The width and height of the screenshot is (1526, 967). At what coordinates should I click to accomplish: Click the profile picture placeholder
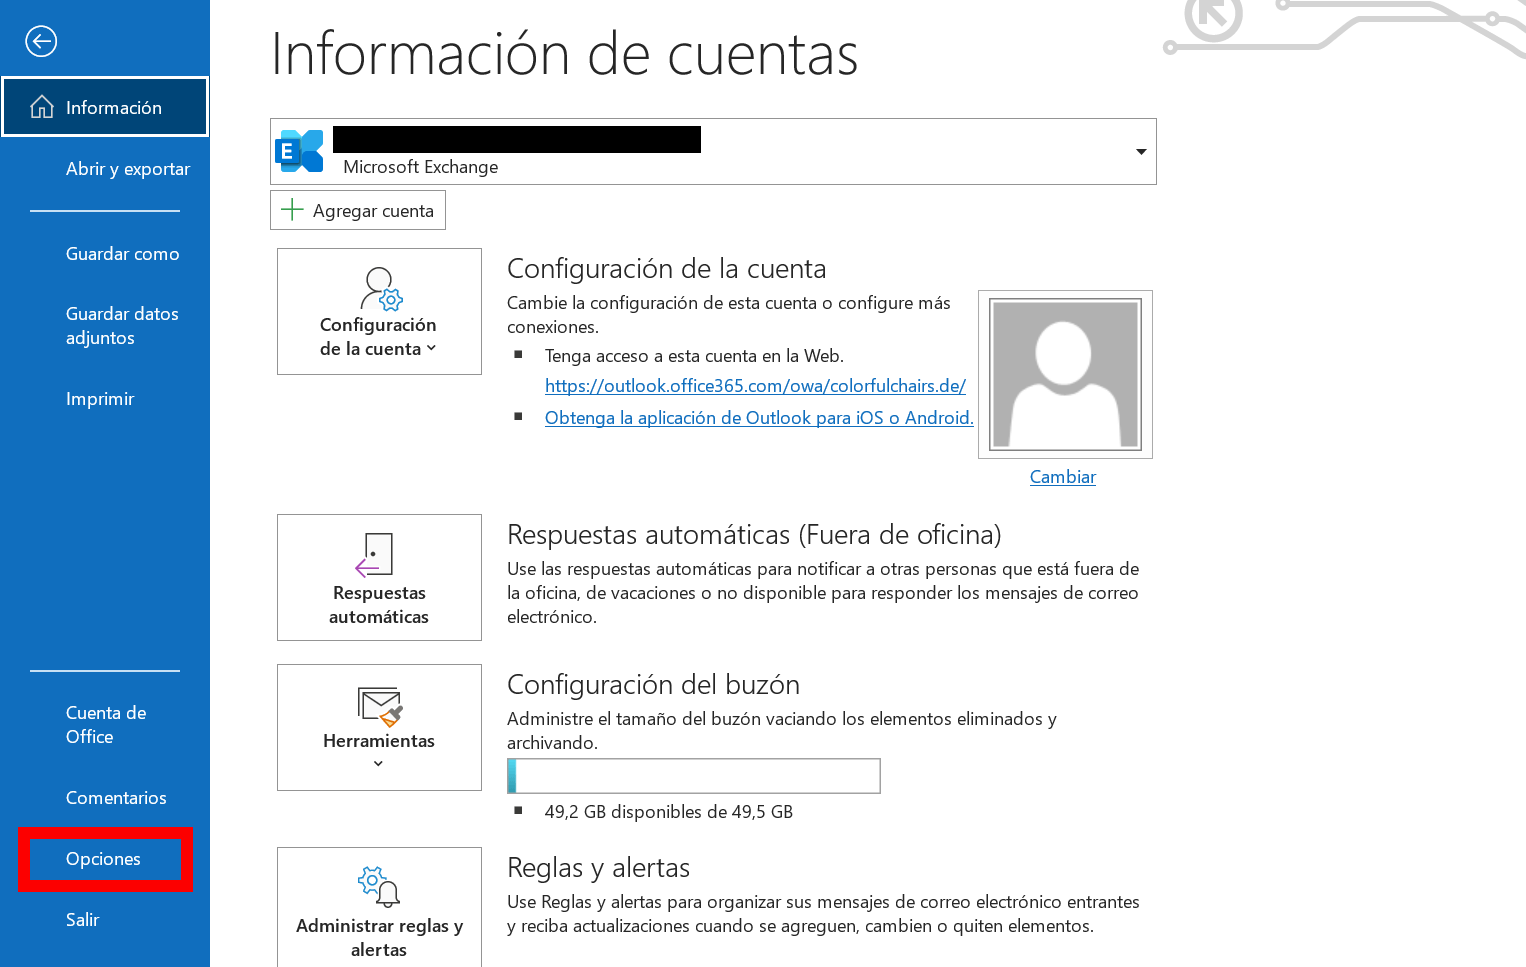click(x=1065, y=374)
